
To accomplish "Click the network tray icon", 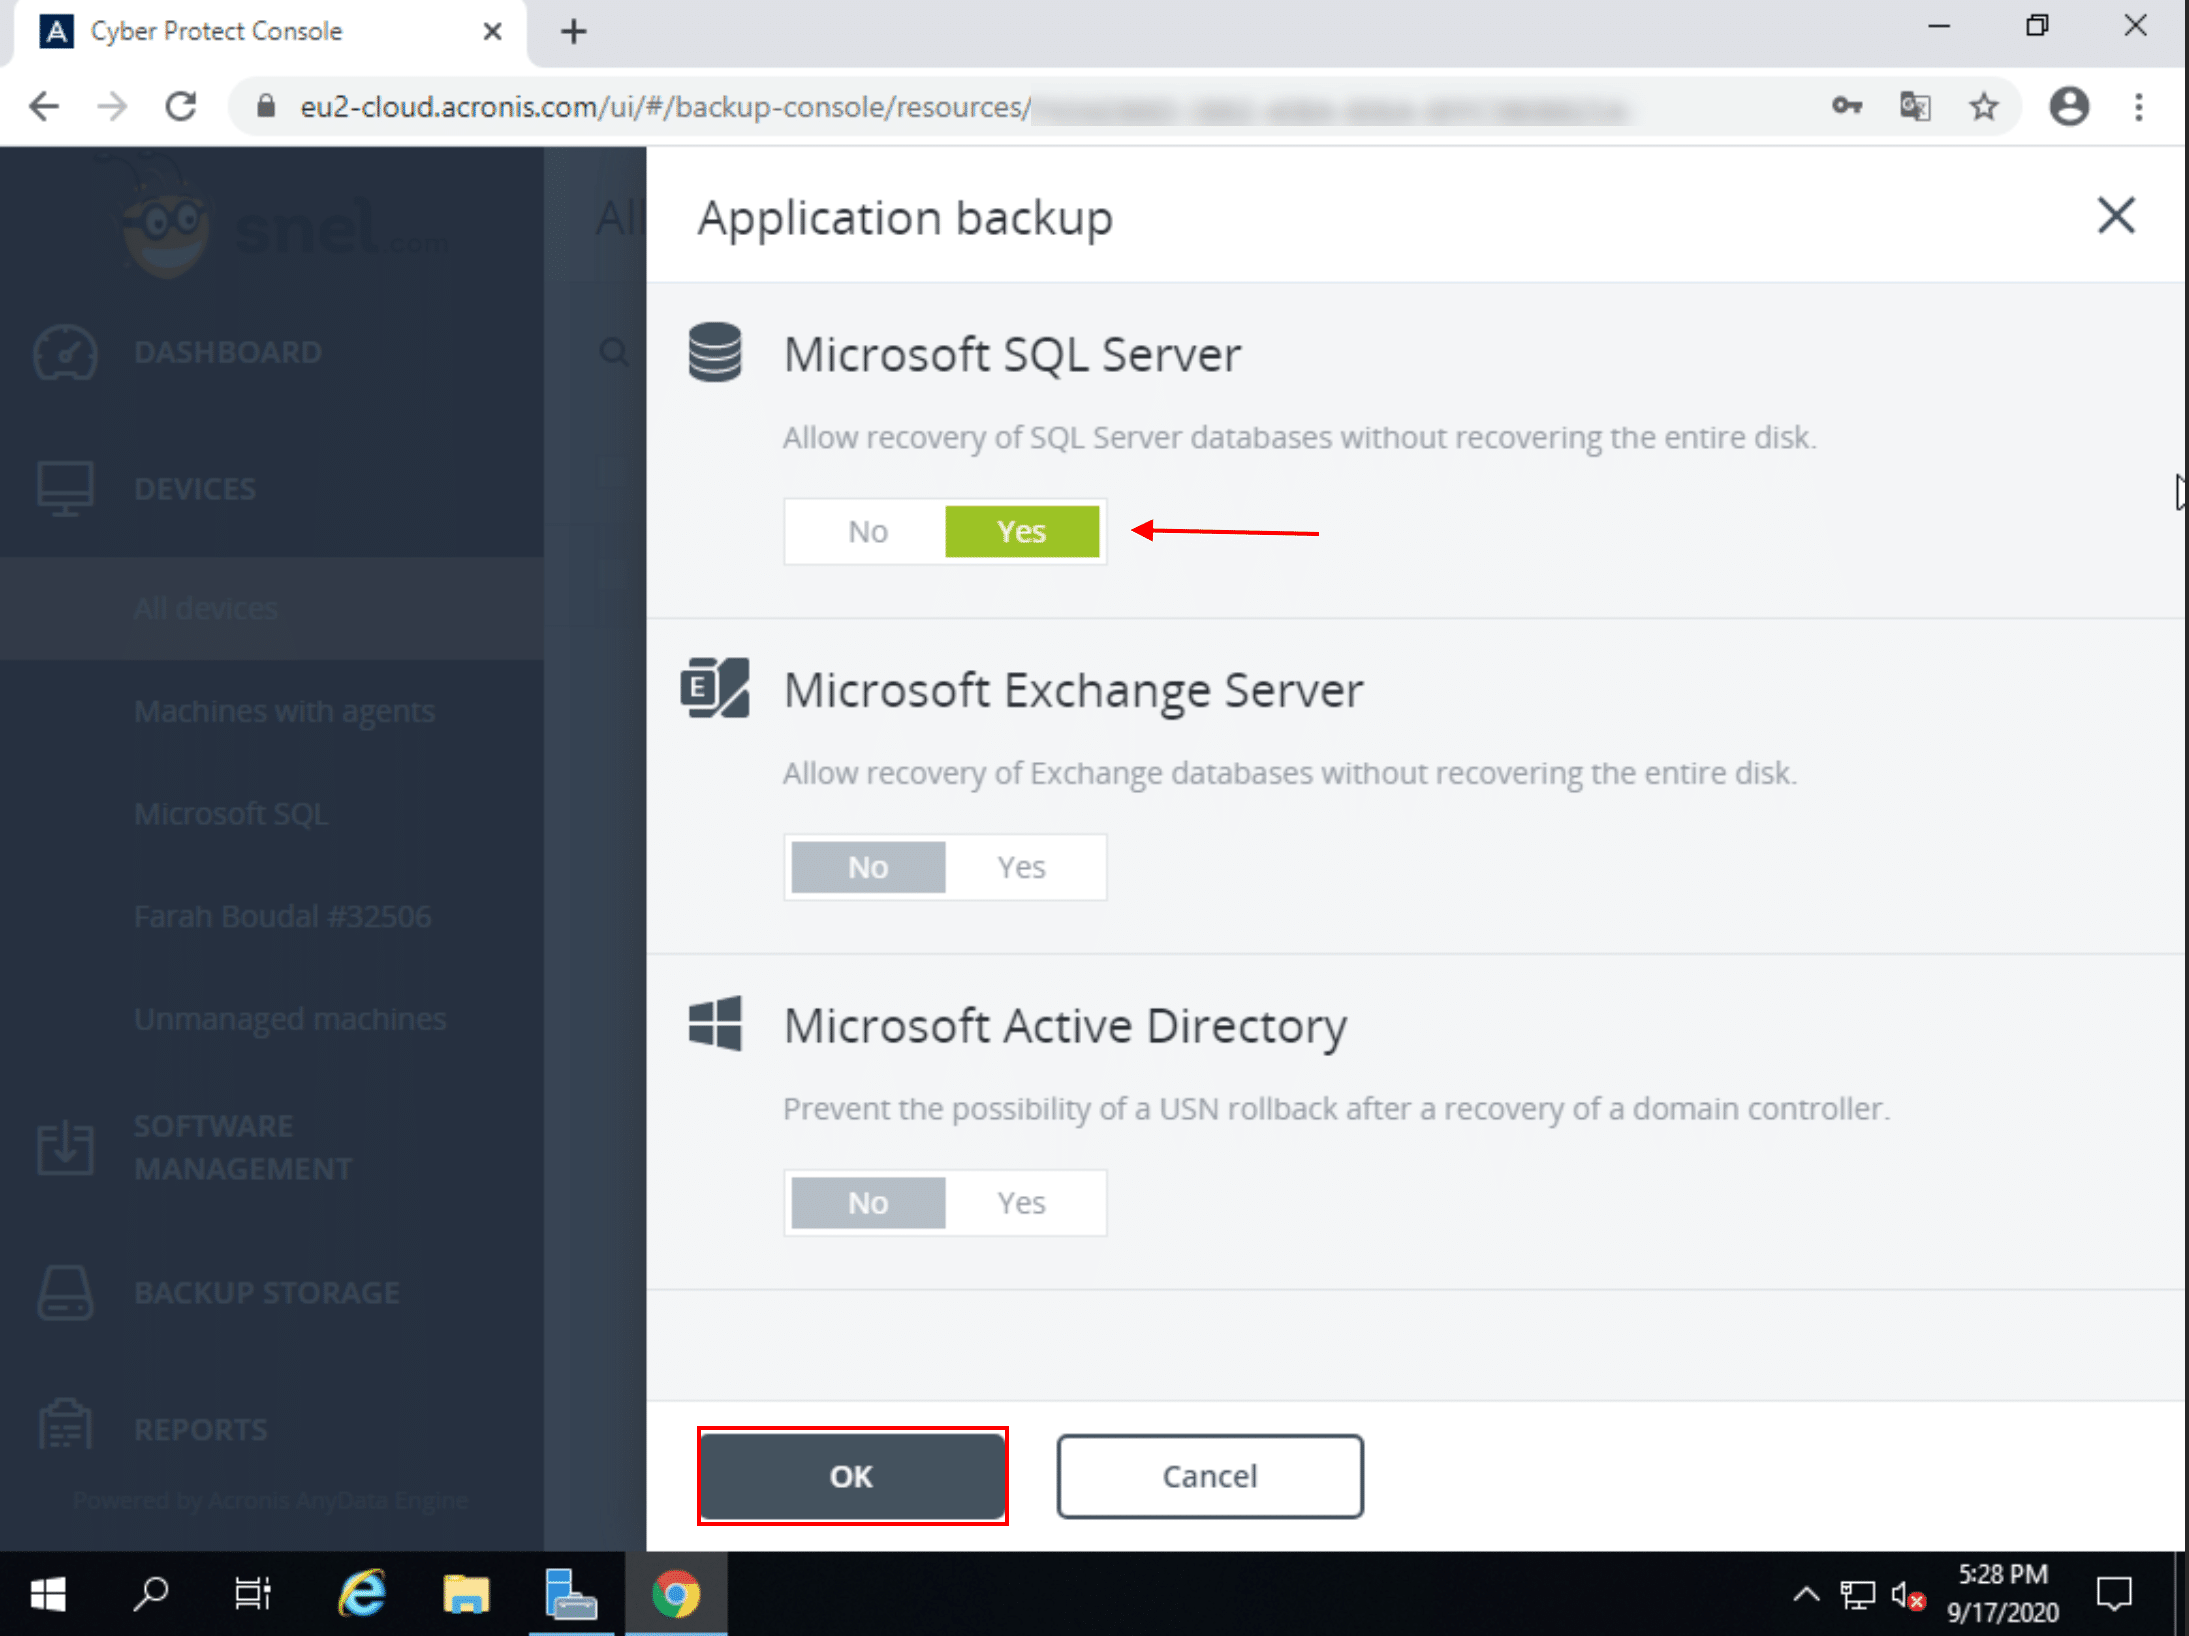I will tap(1857, 1594).
